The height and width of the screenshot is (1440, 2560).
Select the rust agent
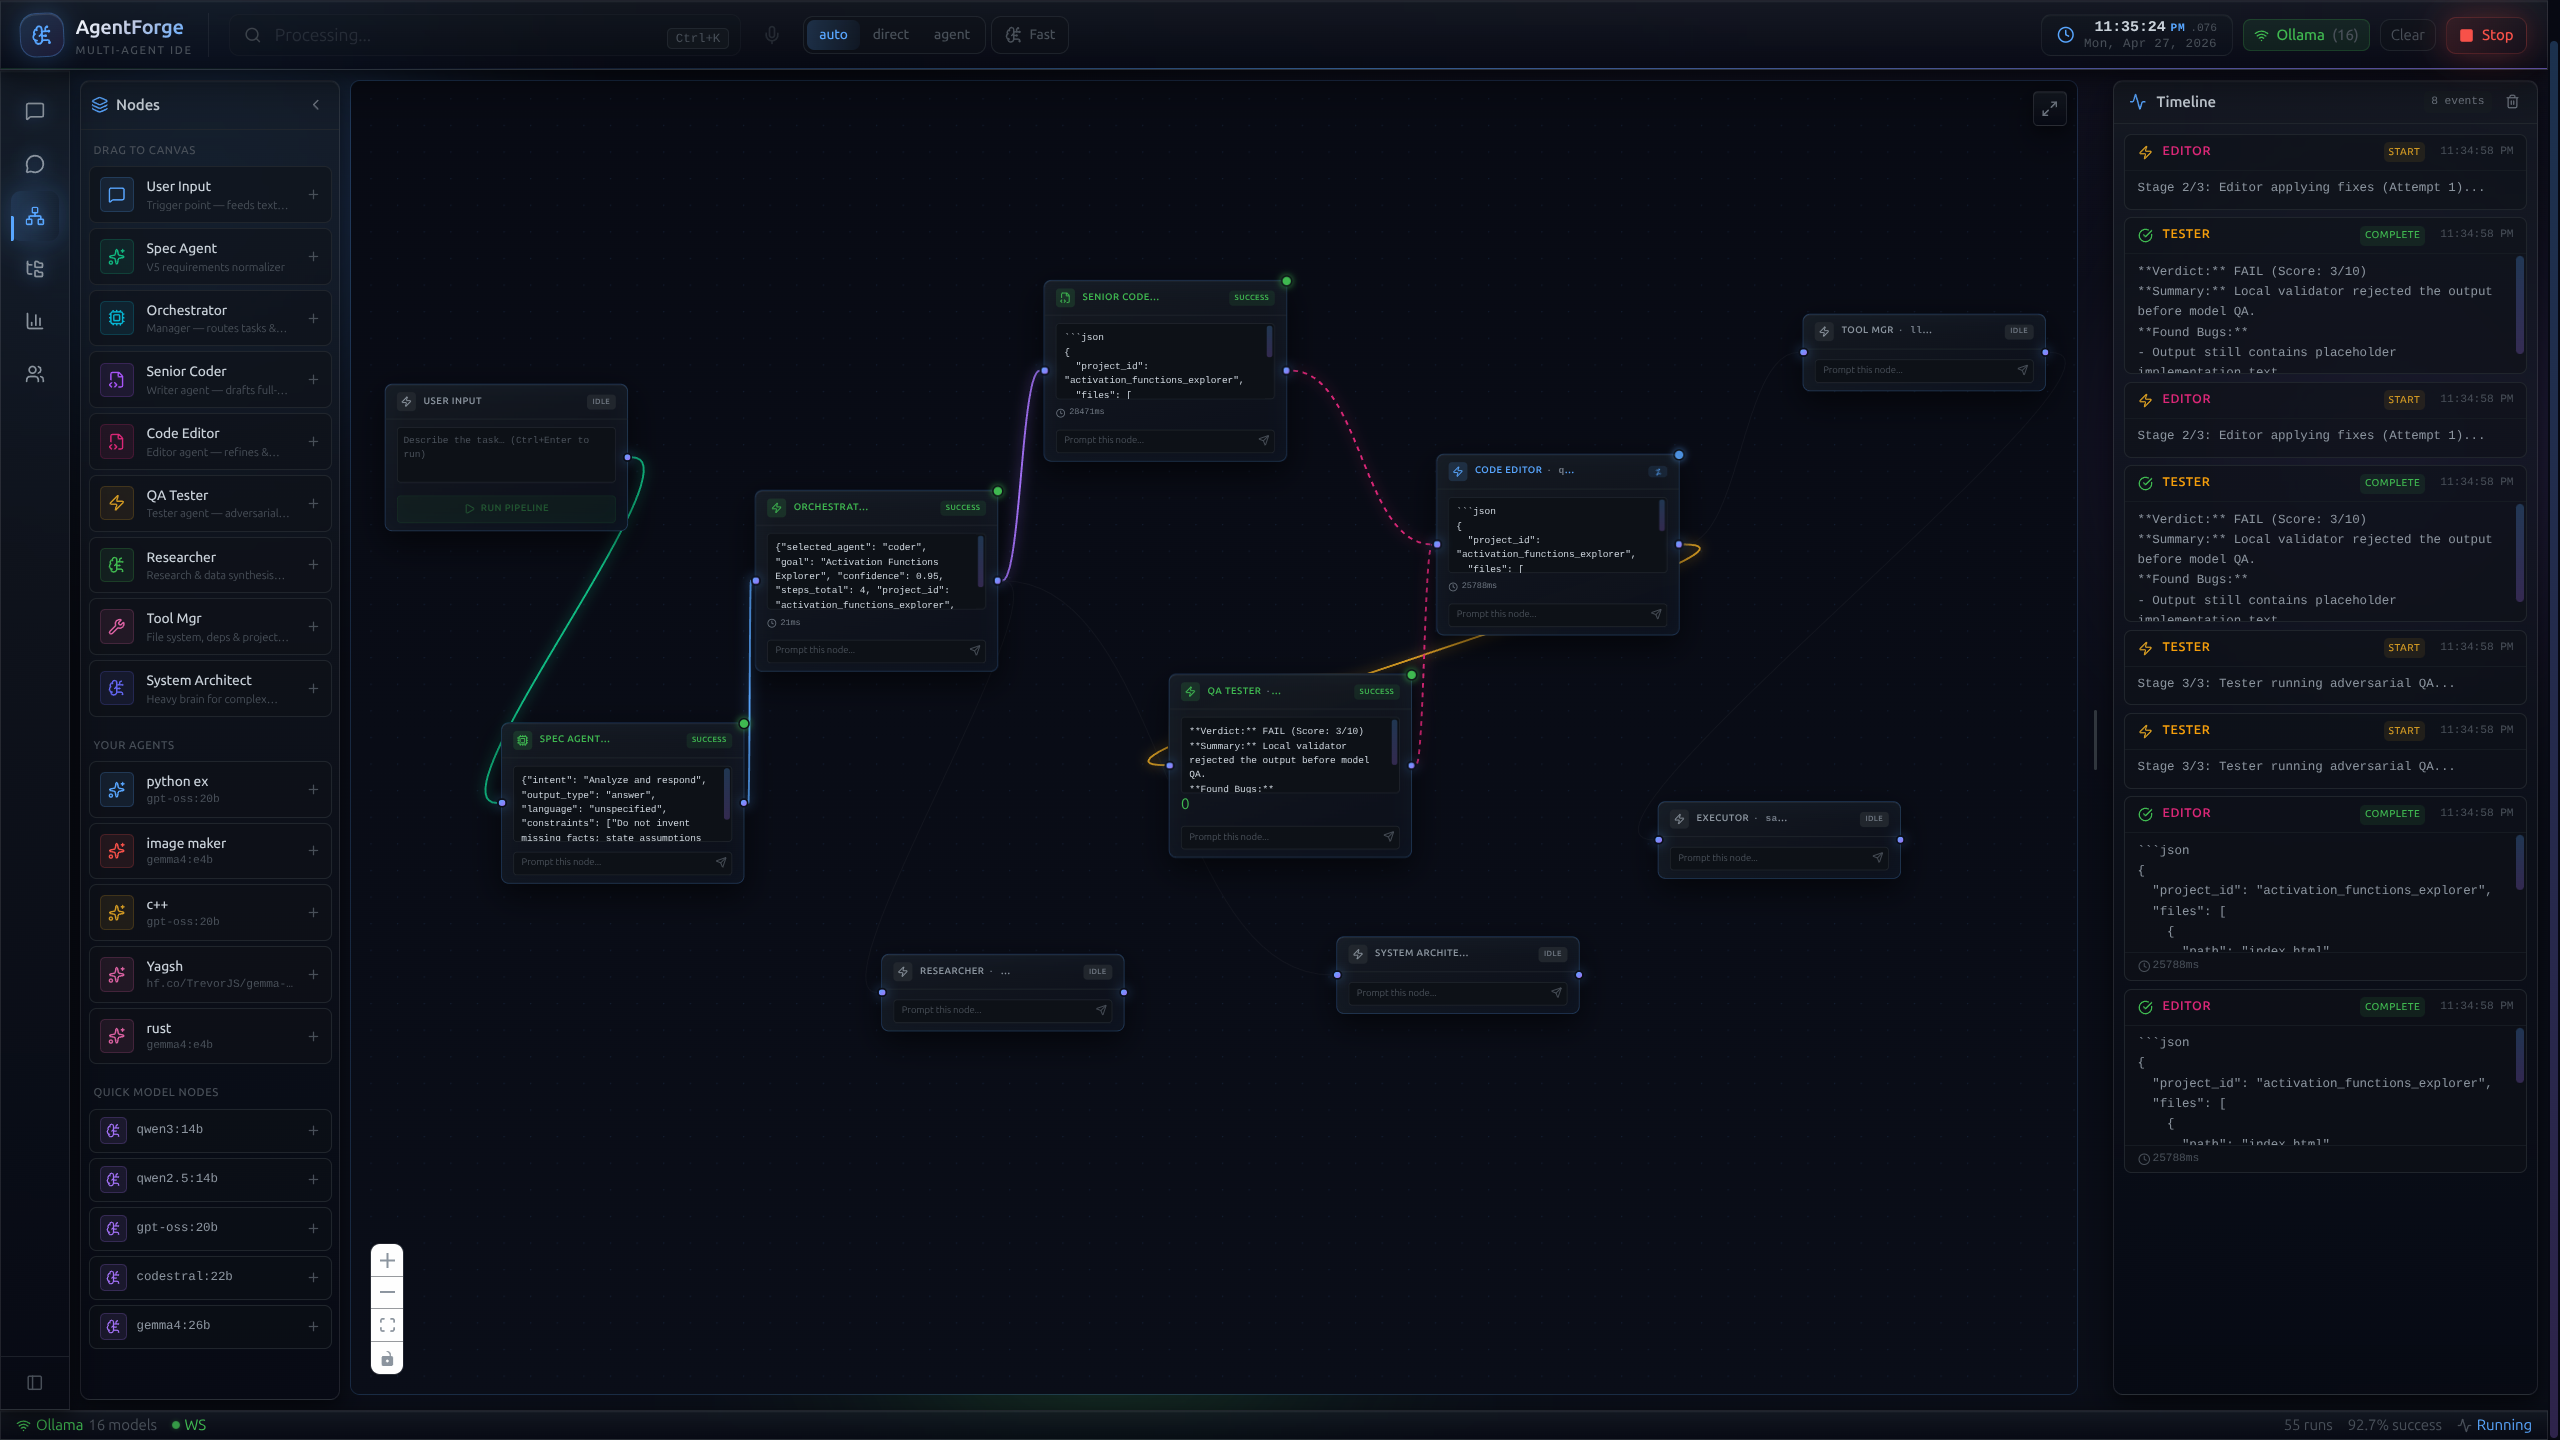pos(210,1036)
